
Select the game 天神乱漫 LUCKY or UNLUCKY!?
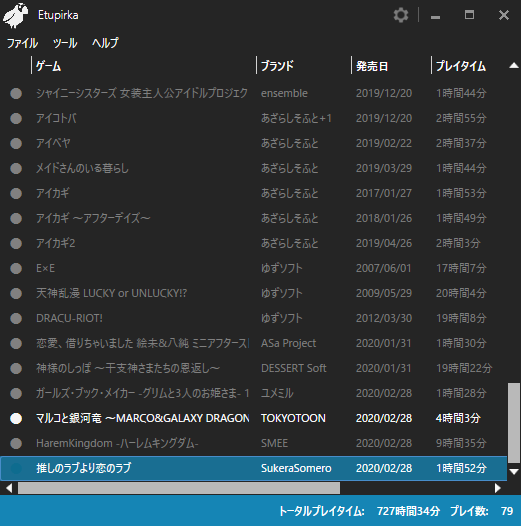point(111,294)
